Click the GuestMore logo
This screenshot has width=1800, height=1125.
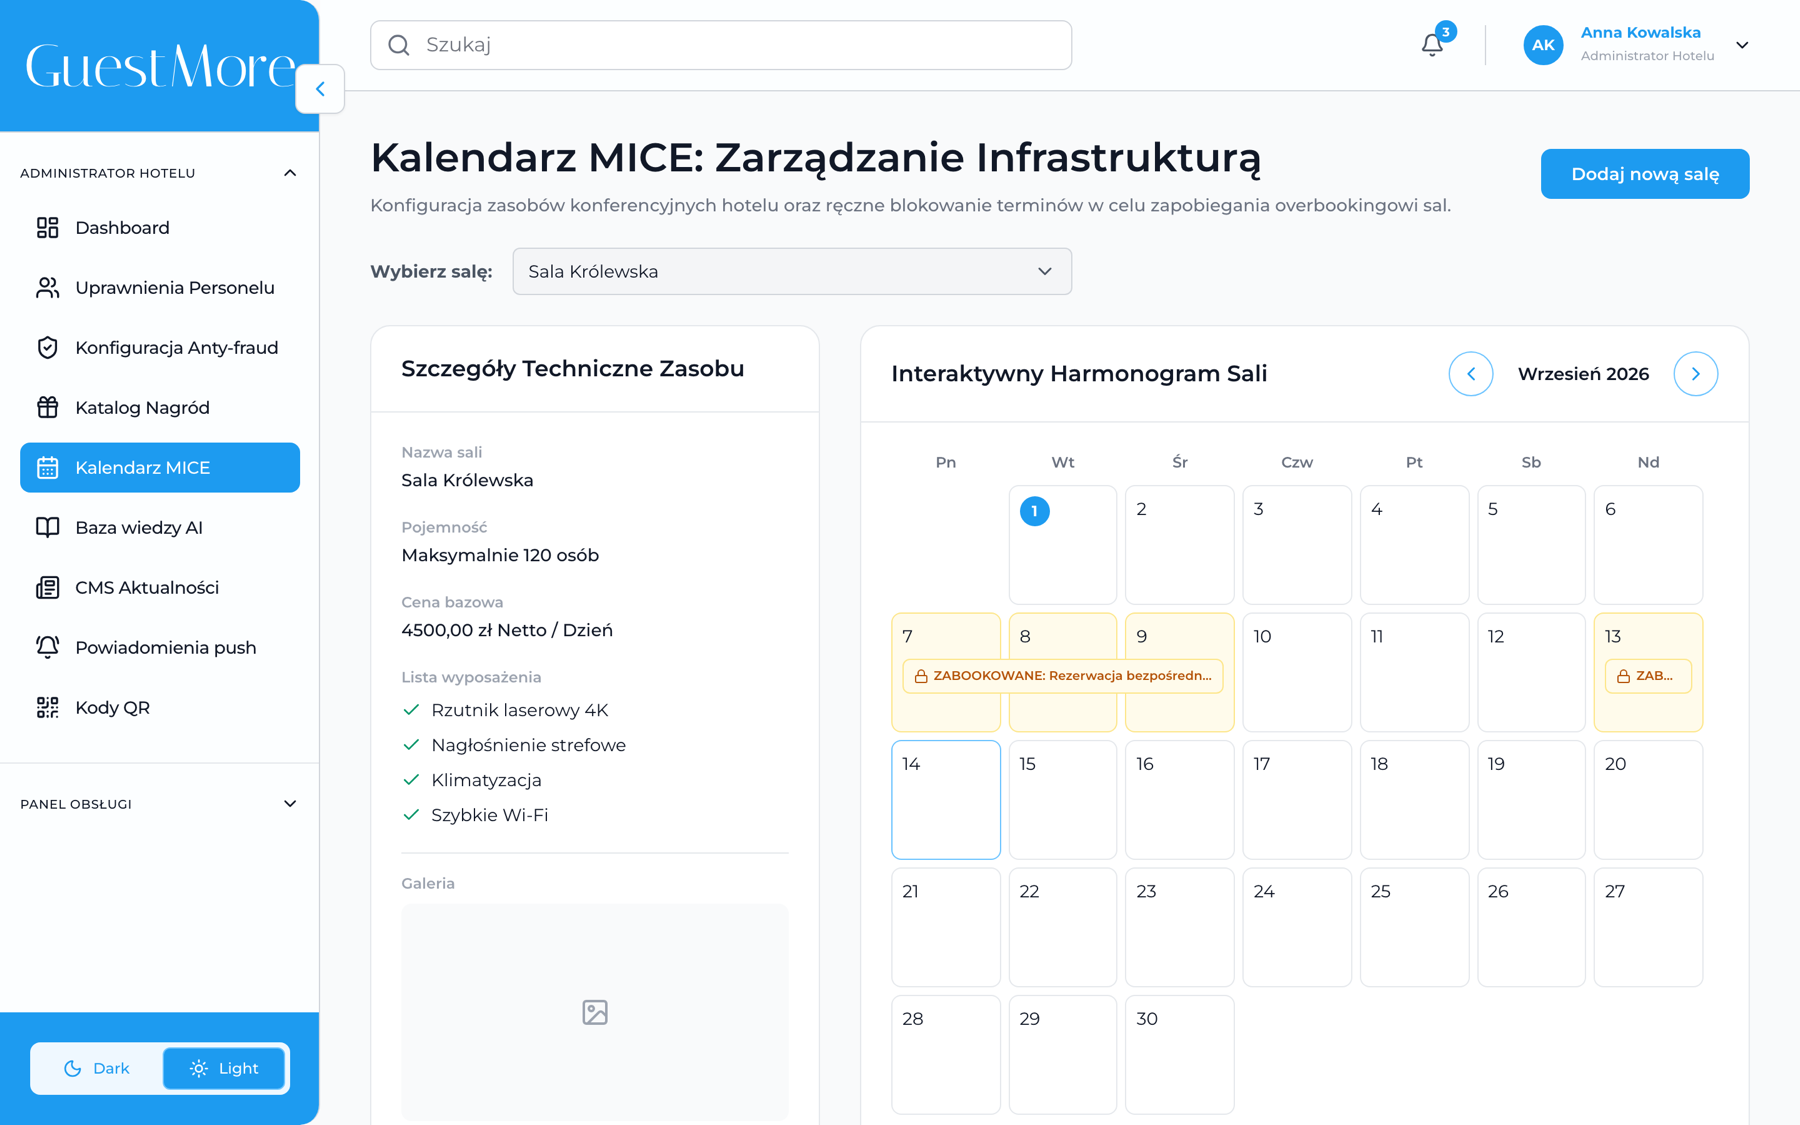point(160,66)
